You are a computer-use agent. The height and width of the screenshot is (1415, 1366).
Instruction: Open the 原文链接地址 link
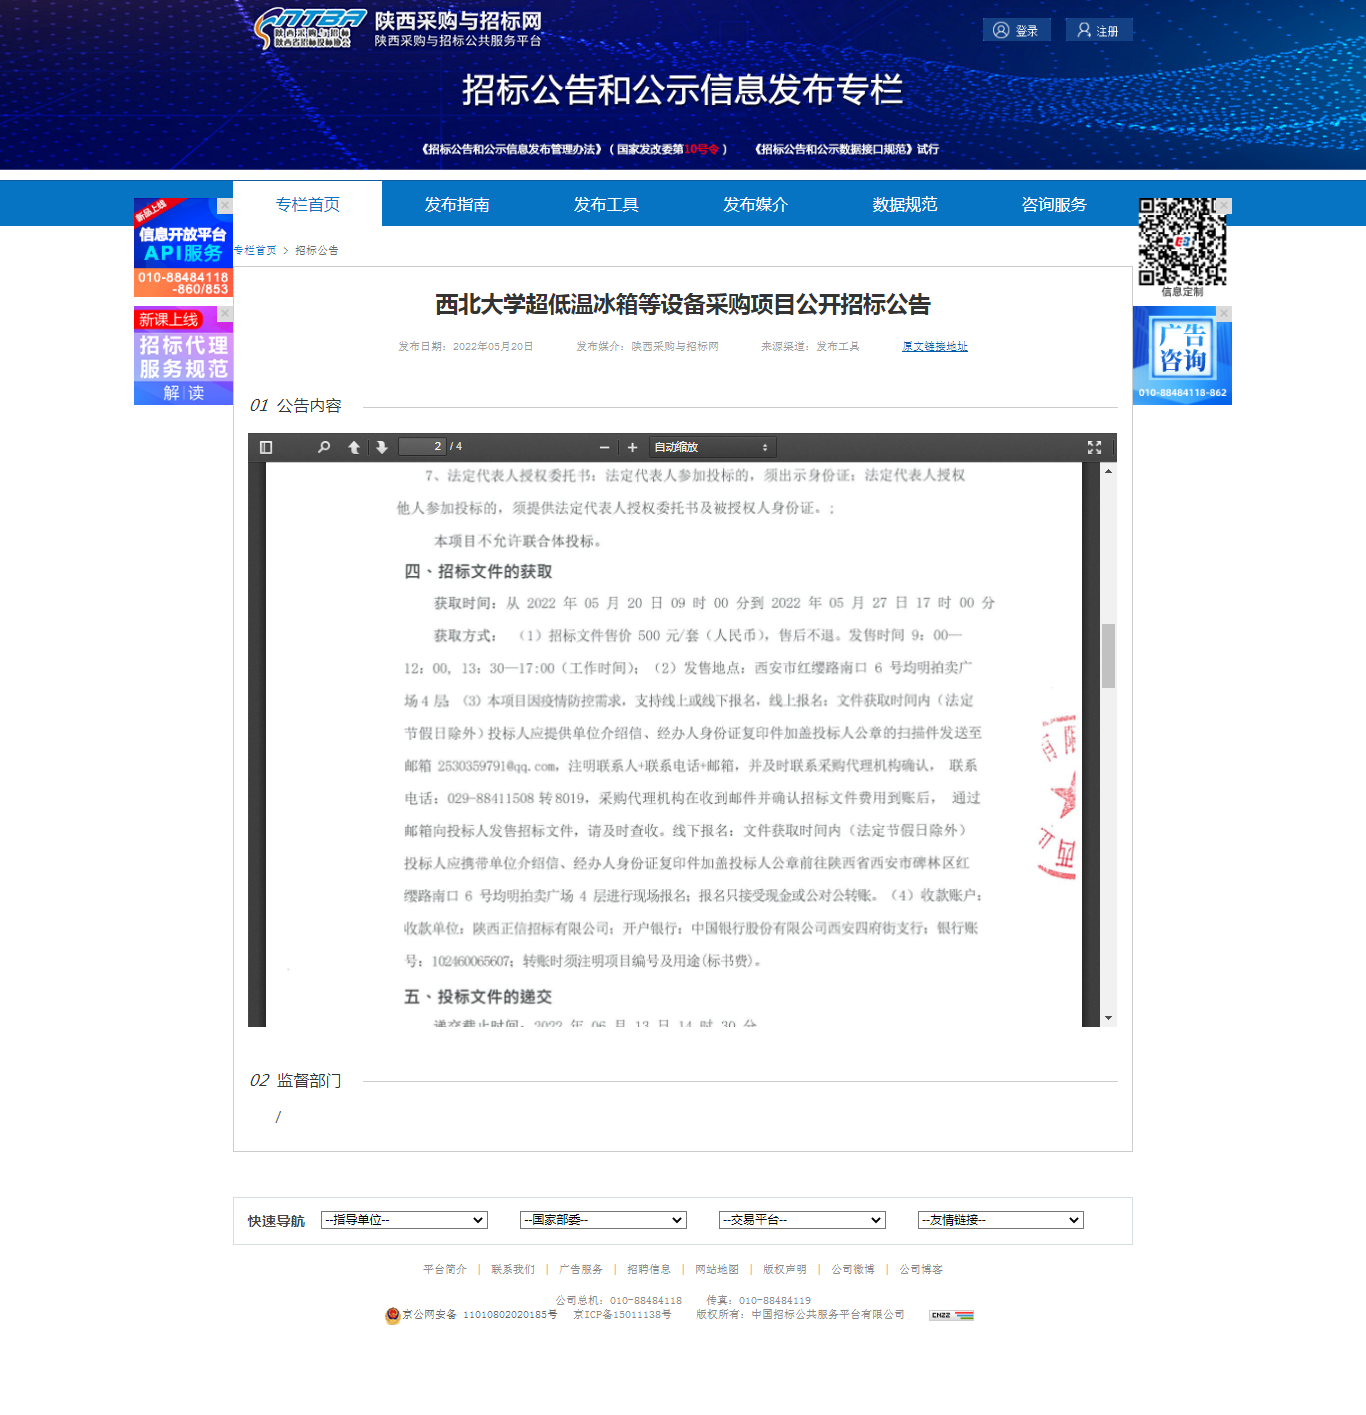(934, 346)
